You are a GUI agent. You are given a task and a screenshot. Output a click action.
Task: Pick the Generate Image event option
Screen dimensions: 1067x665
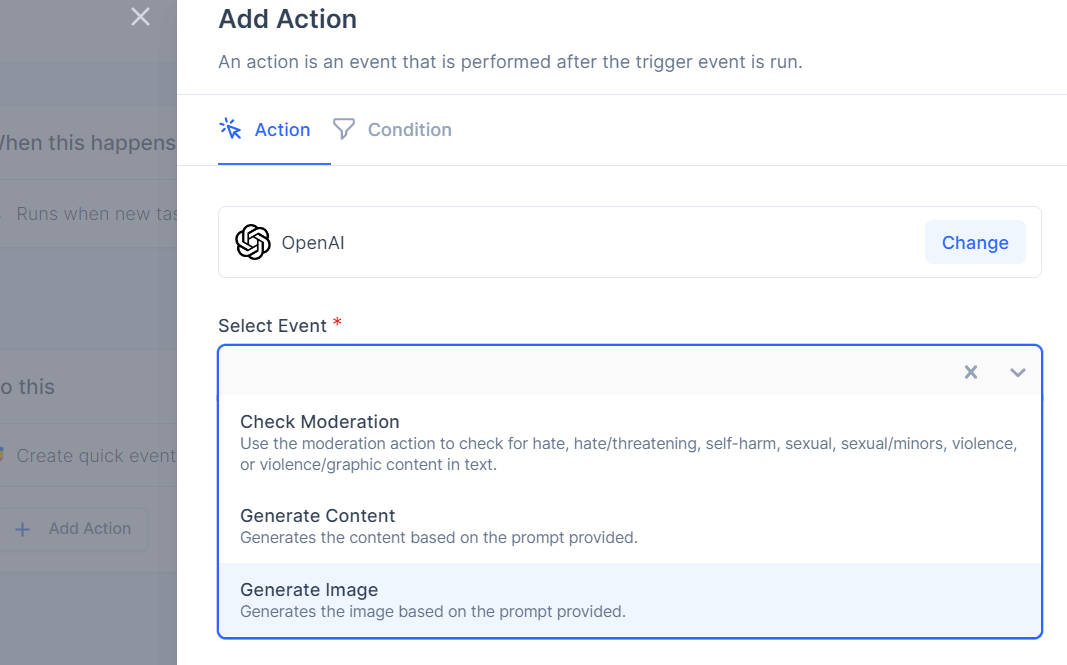(629, 600)
